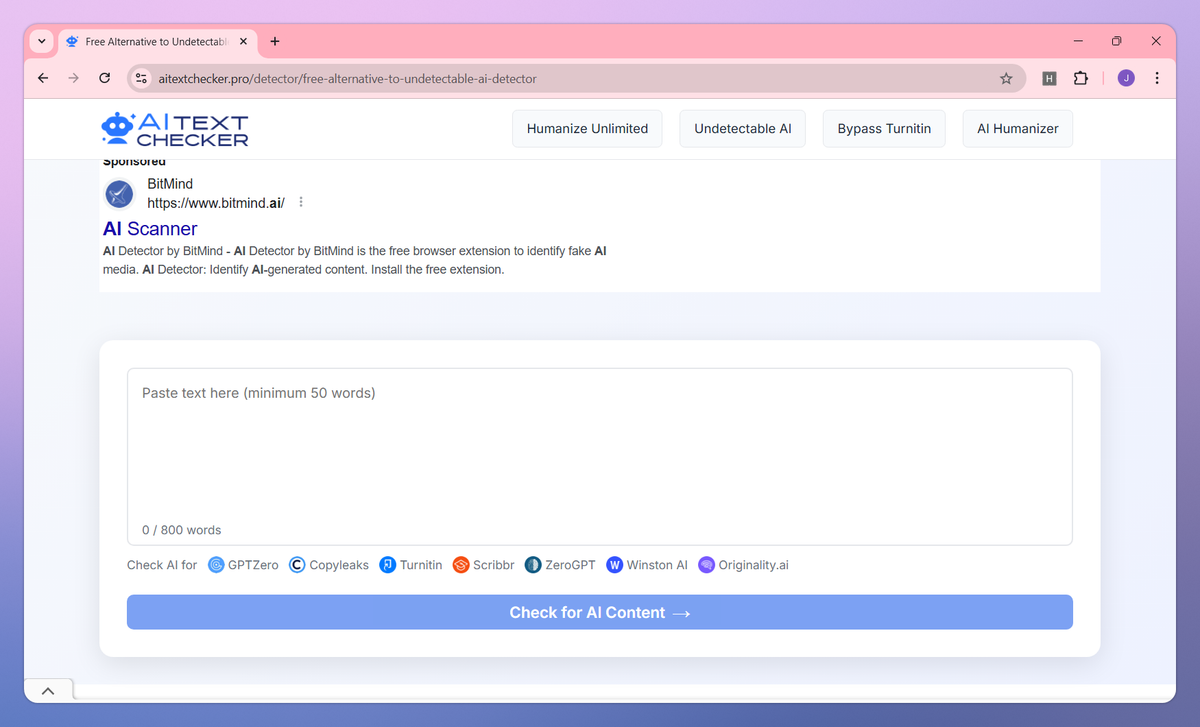Select the Originality.ai detector icon
Image resolution: width=1200 pixels, height=727 pixels.
click(x=706, y=565)
